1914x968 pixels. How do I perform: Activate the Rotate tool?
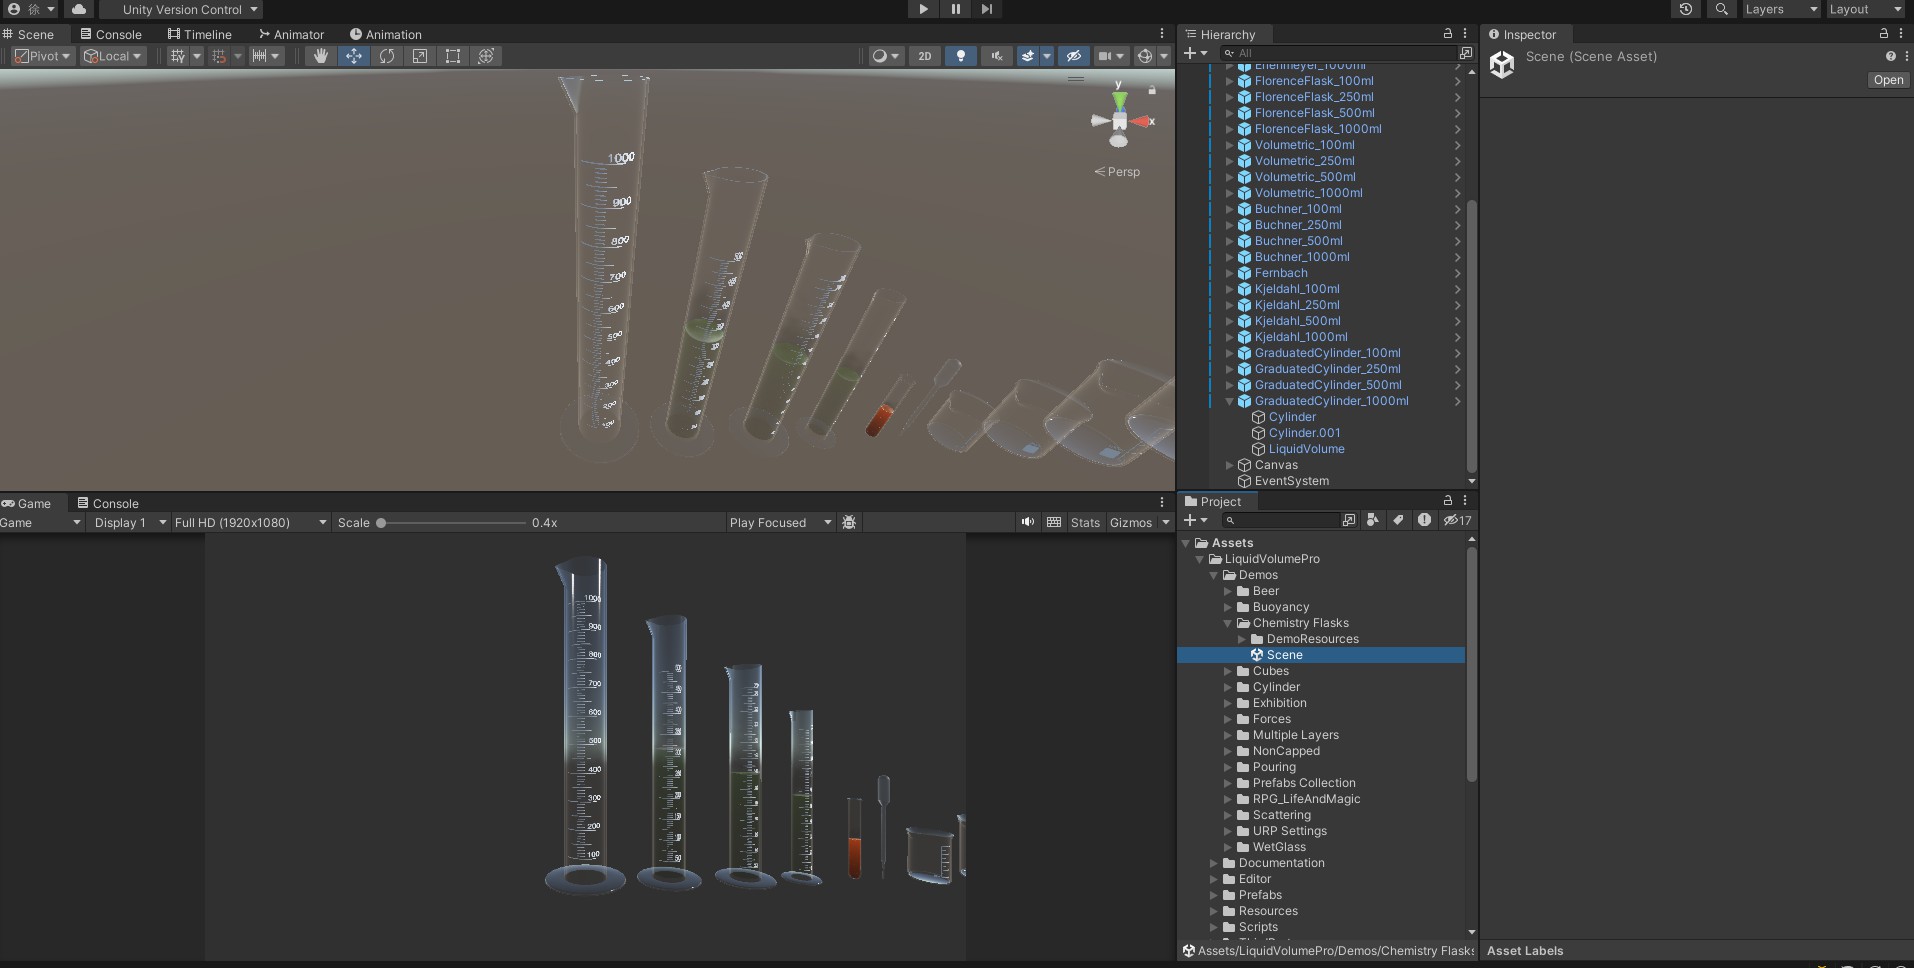coord(386,56)
